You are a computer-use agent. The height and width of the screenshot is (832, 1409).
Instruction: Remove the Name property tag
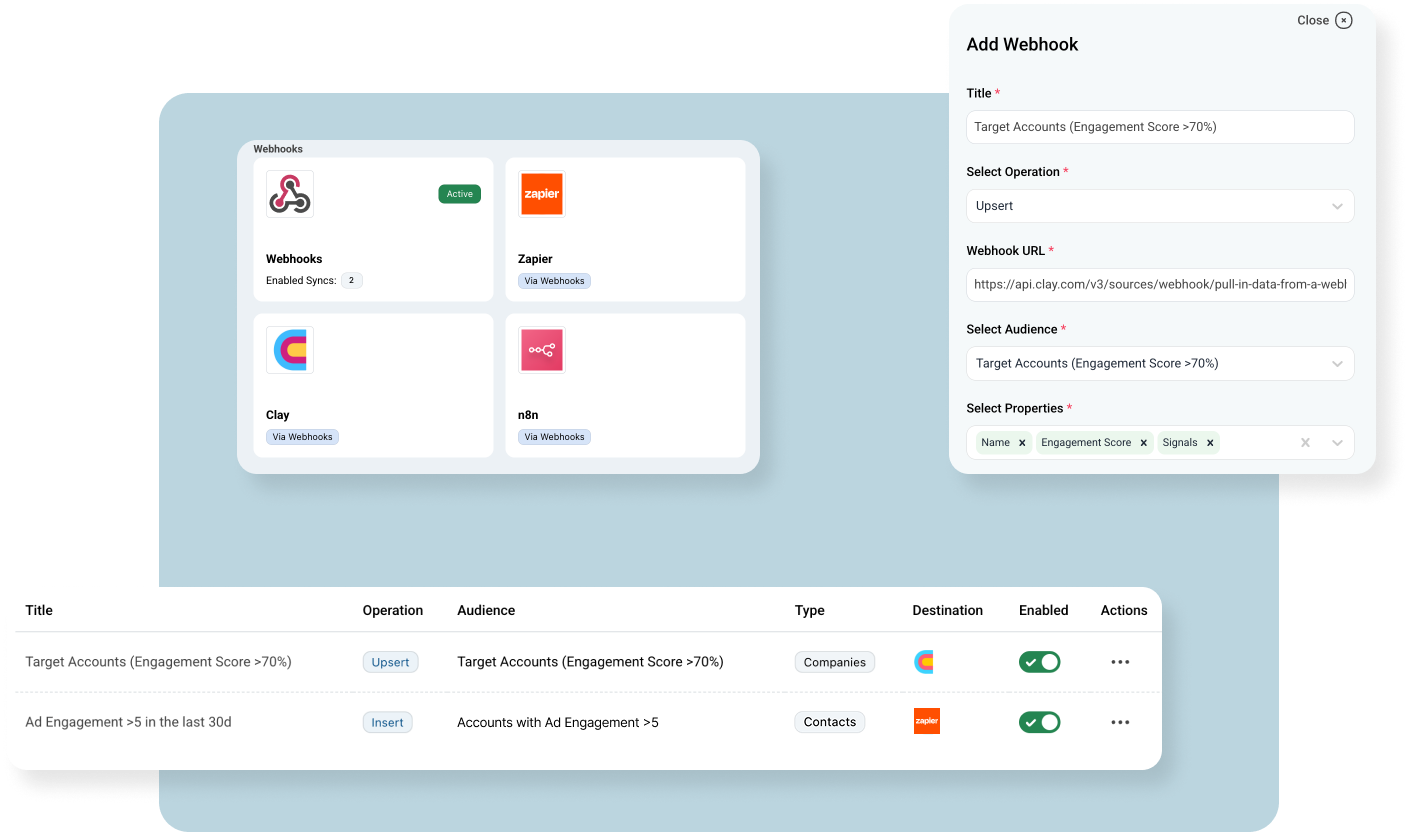click(1022, 443)
